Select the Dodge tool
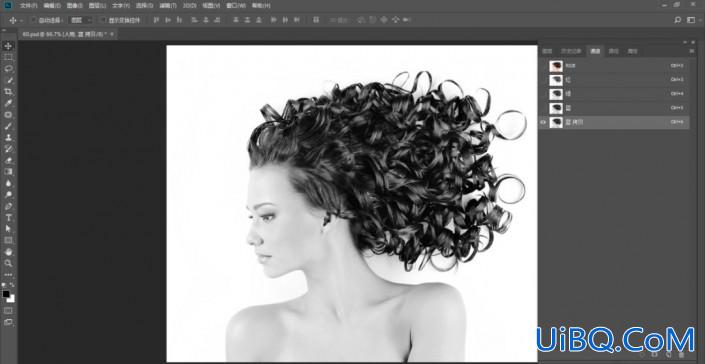 [9, 195]
